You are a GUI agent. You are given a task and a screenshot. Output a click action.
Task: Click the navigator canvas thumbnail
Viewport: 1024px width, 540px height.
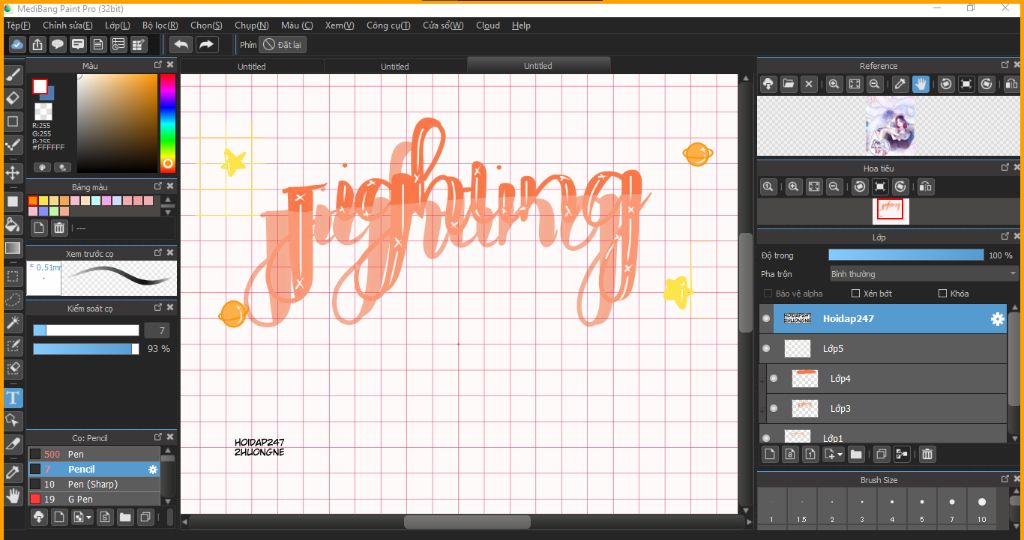[890, 210]
